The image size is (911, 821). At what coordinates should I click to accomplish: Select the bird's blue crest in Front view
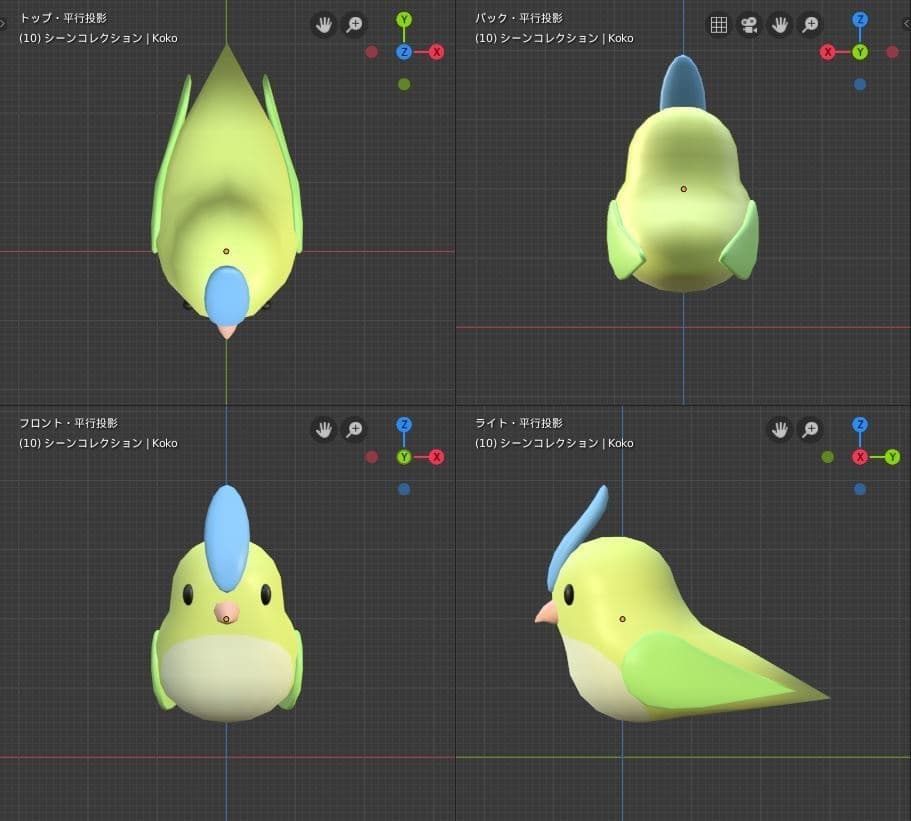click(227, 535)
